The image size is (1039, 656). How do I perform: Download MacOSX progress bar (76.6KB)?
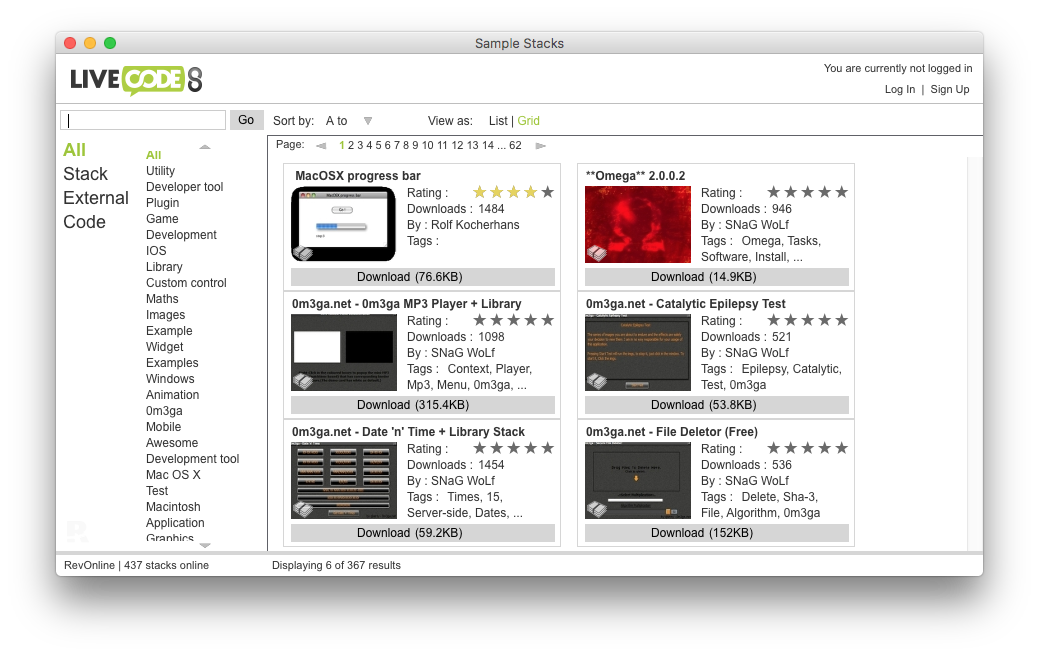(423, 277)
